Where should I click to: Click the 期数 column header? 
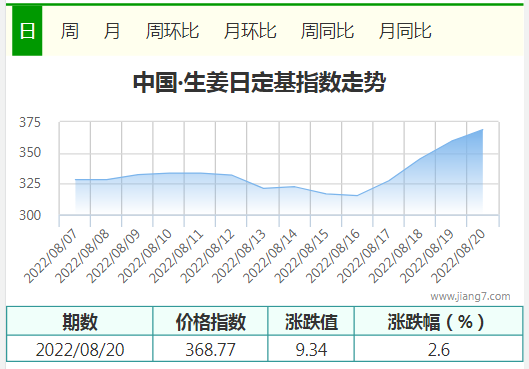(80, 321)
